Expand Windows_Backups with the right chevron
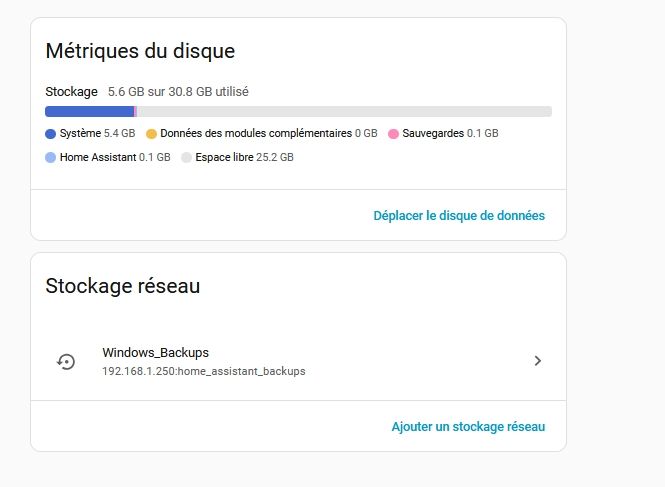Viewport: 665px width, 487px height. coord(537,361)
